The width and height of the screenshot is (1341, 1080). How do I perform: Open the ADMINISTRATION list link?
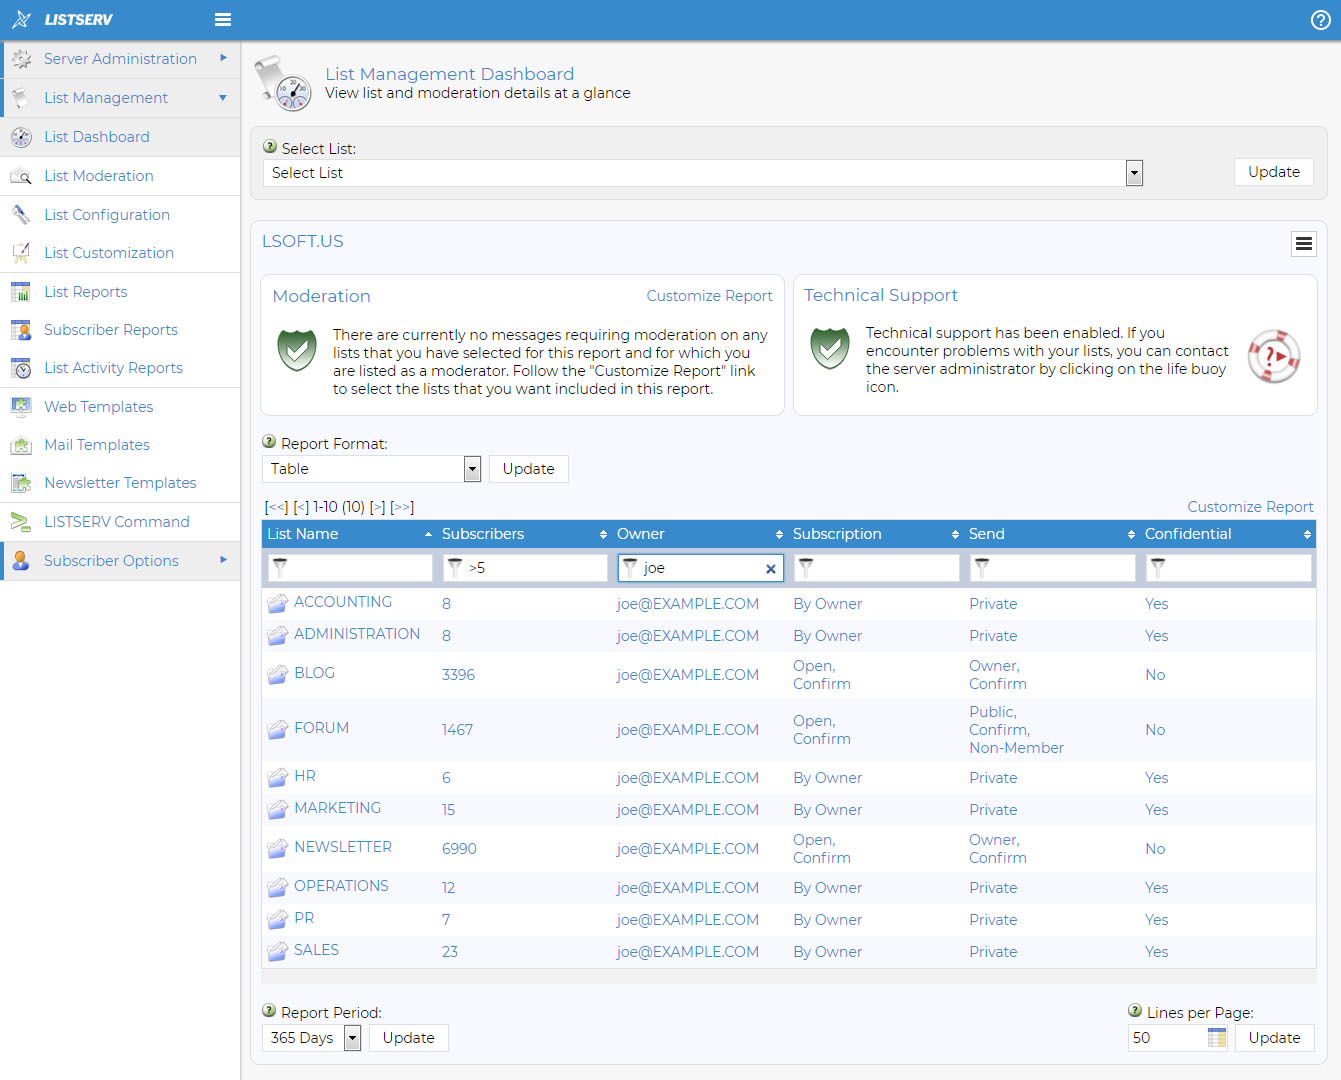pyautogui.click(x=357, y=634)
